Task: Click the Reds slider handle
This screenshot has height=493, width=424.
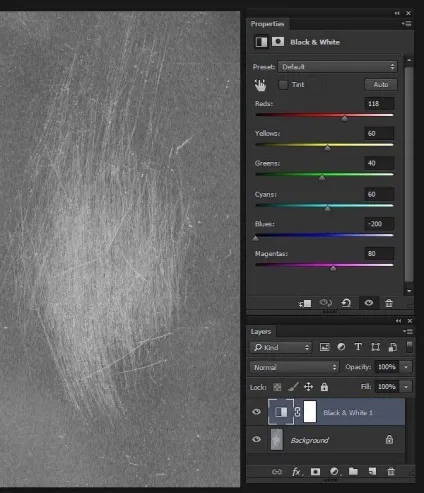Action: pos(344,118)
